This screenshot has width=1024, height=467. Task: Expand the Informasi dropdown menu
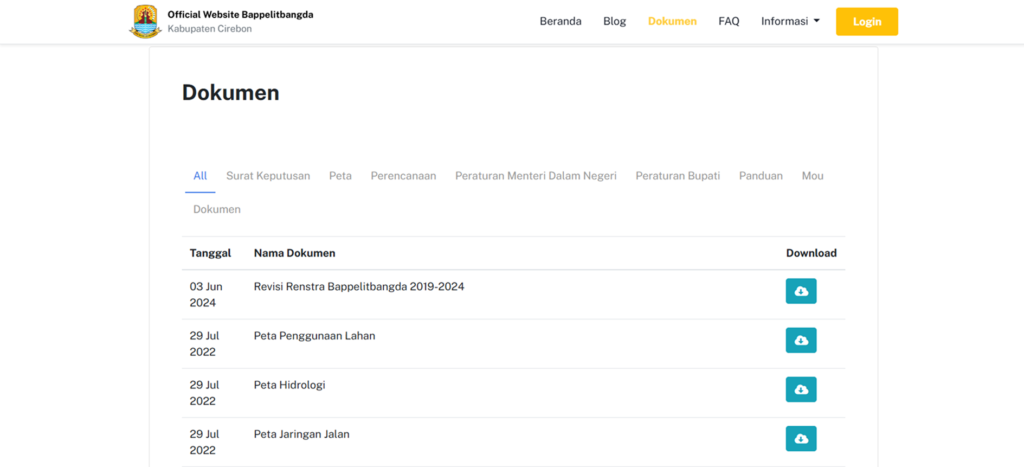click(x=790, y=22)
